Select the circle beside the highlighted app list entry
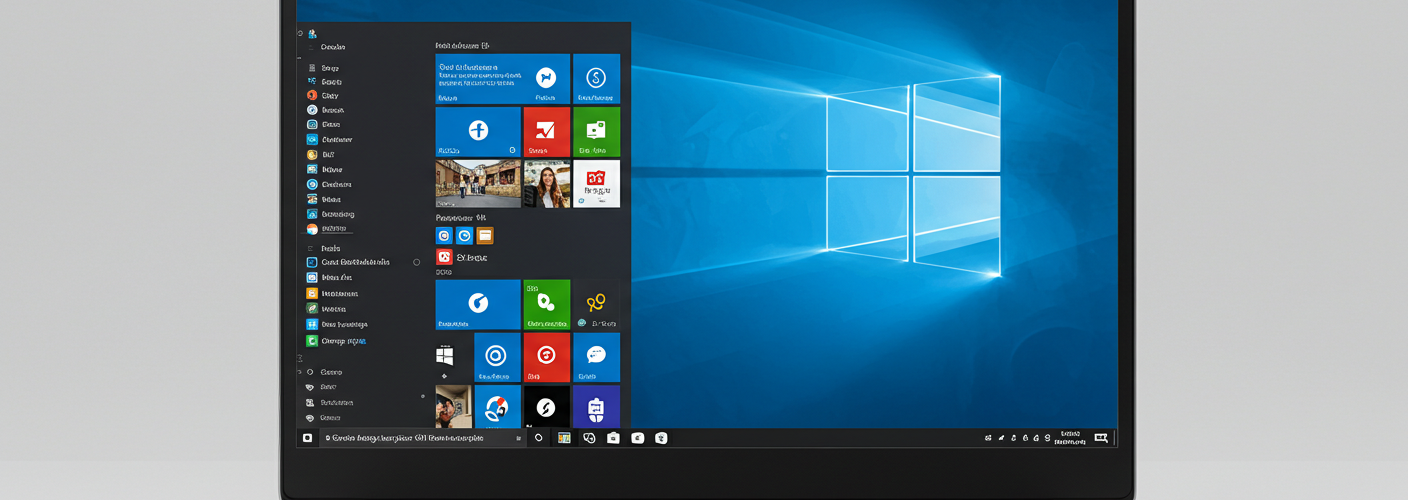Viewport: 1408px width, 500px height. pos(417,262)
